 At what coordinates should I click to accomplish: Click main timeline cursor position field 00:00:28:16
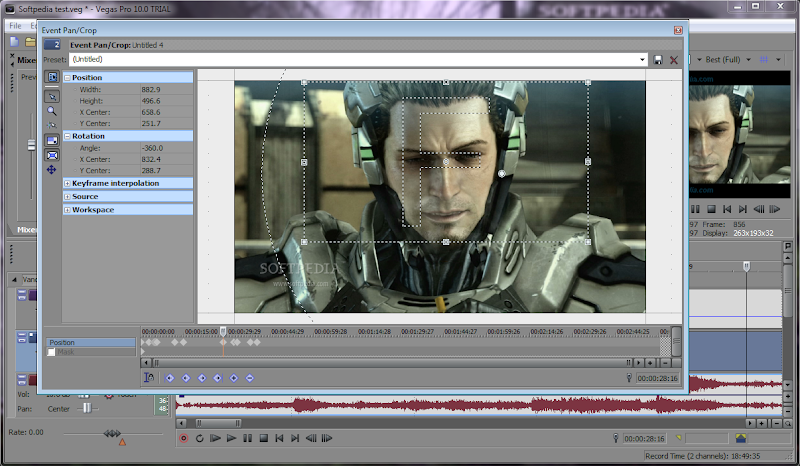pos(644,438)
